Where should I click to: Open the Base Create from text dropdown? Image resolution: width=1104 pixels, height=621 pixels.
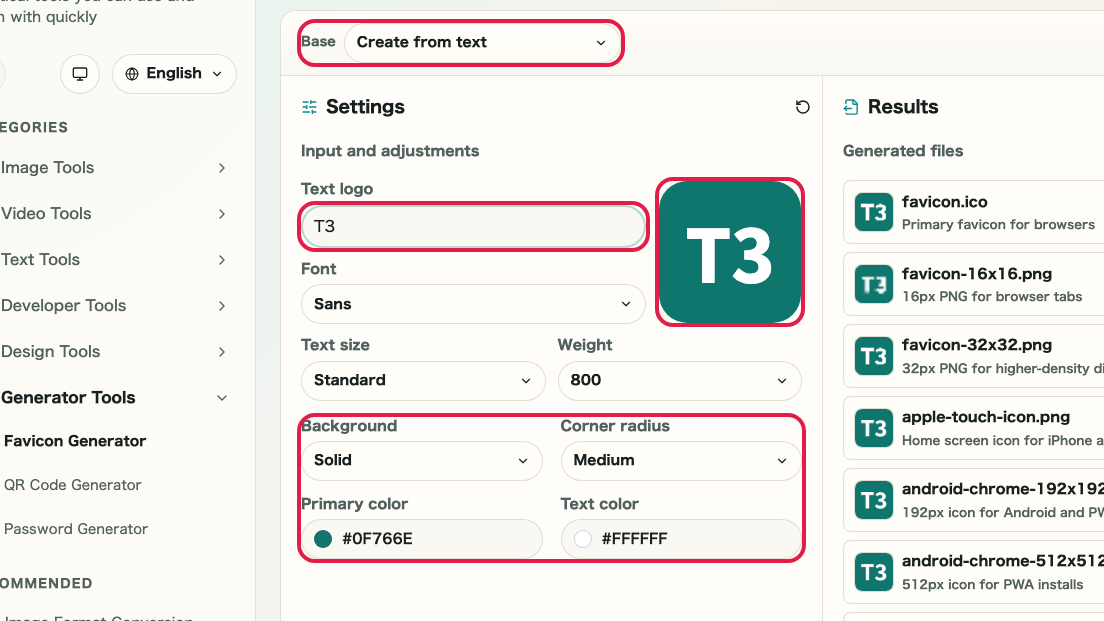(482, 42)
